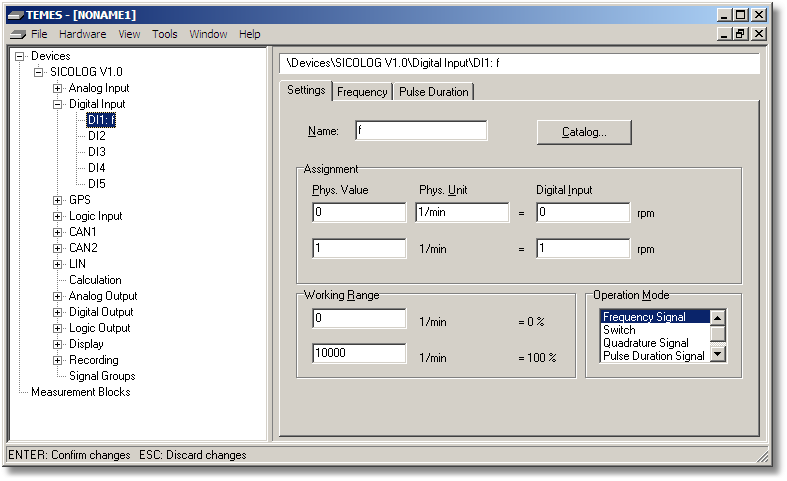Collapse the Digital Input node
787x481 pixels.
(58, 104)
